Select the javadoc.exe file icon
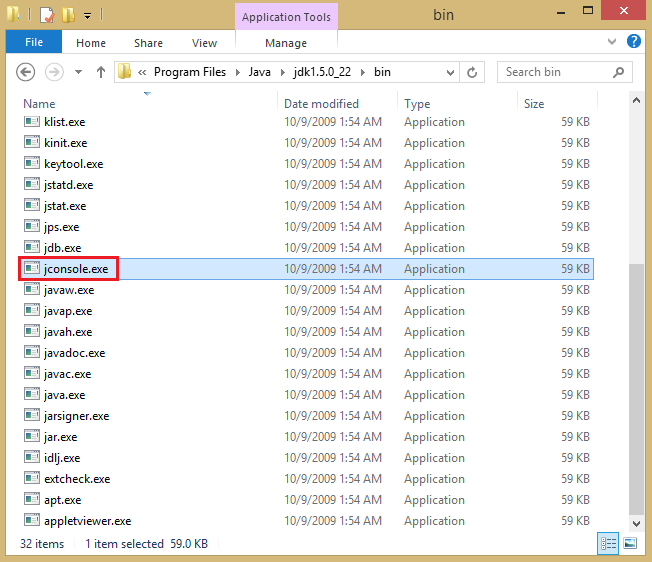Viewport: 652px width, 562px height. click(x=32, y=352)
